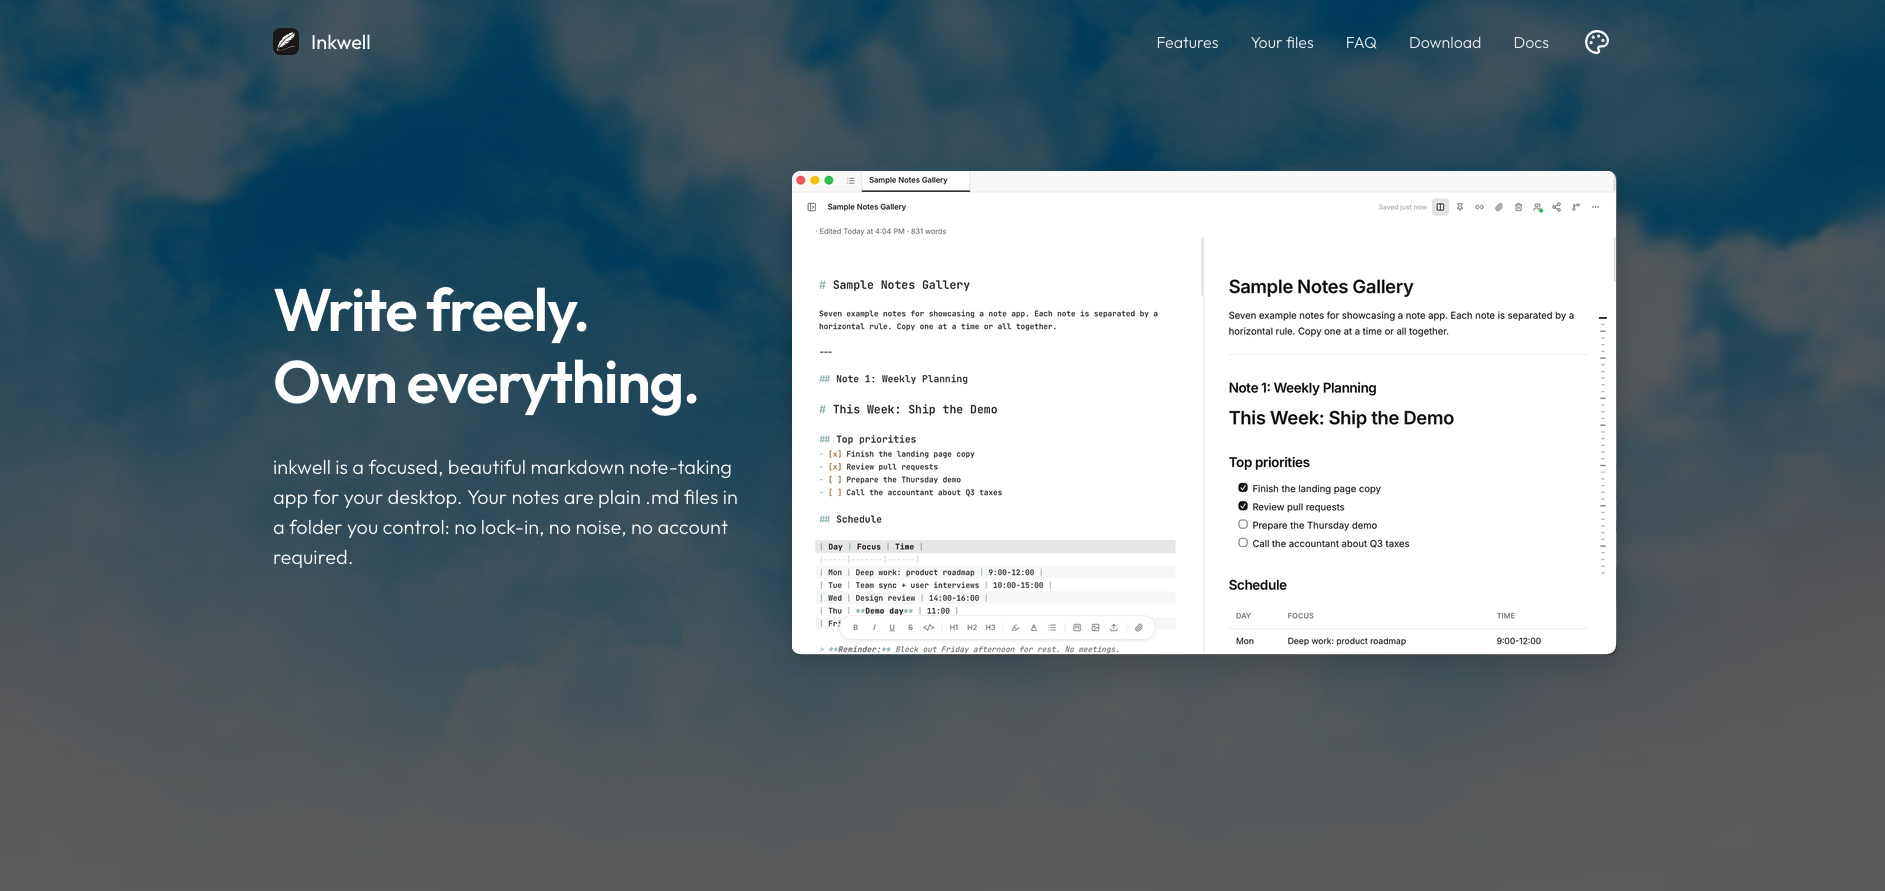Insert image from the format bar

[1095, 628]
